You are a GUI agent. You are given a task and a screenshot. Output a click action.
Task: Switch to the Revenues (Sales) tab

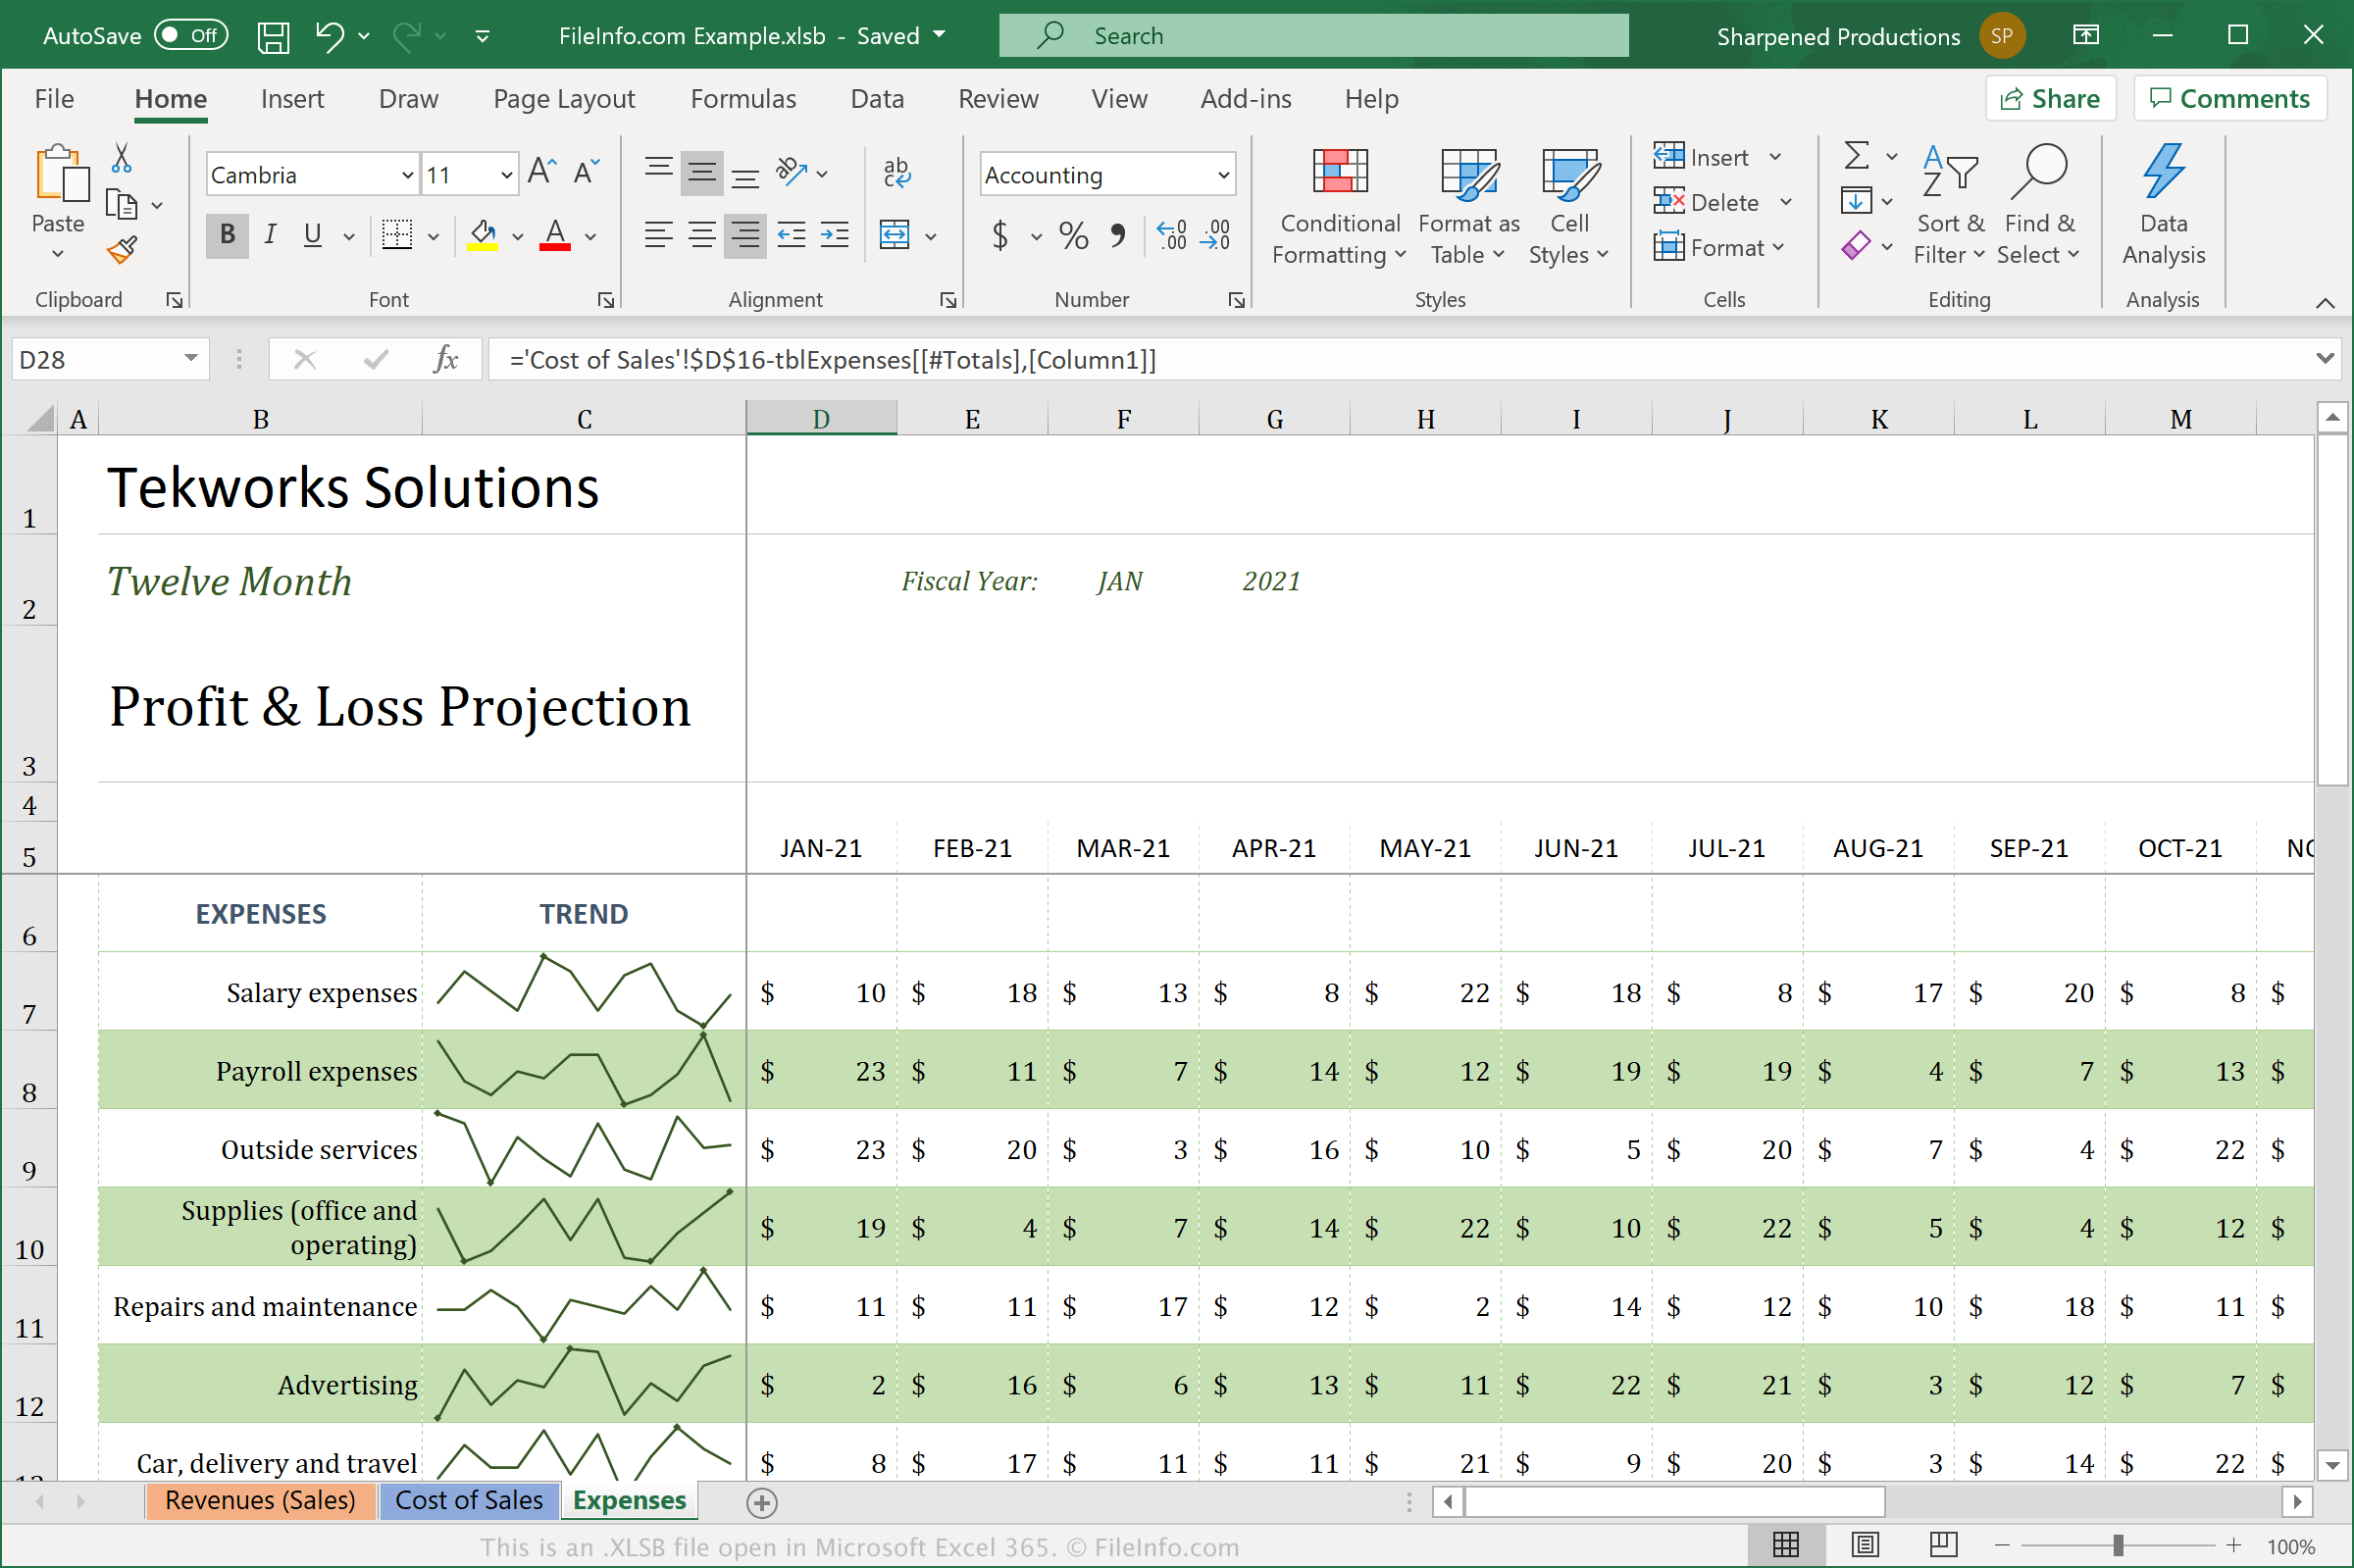coord(259,1501)
